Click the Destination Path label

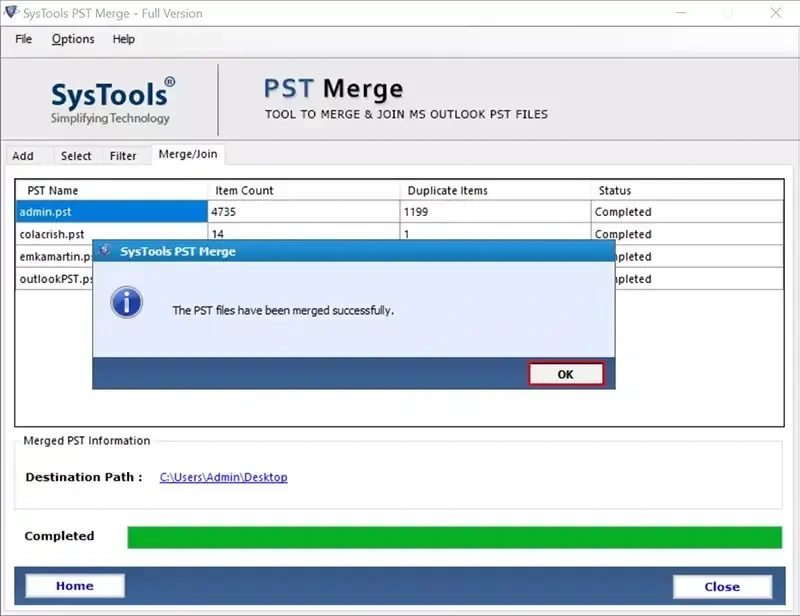(x=84, y=477)
